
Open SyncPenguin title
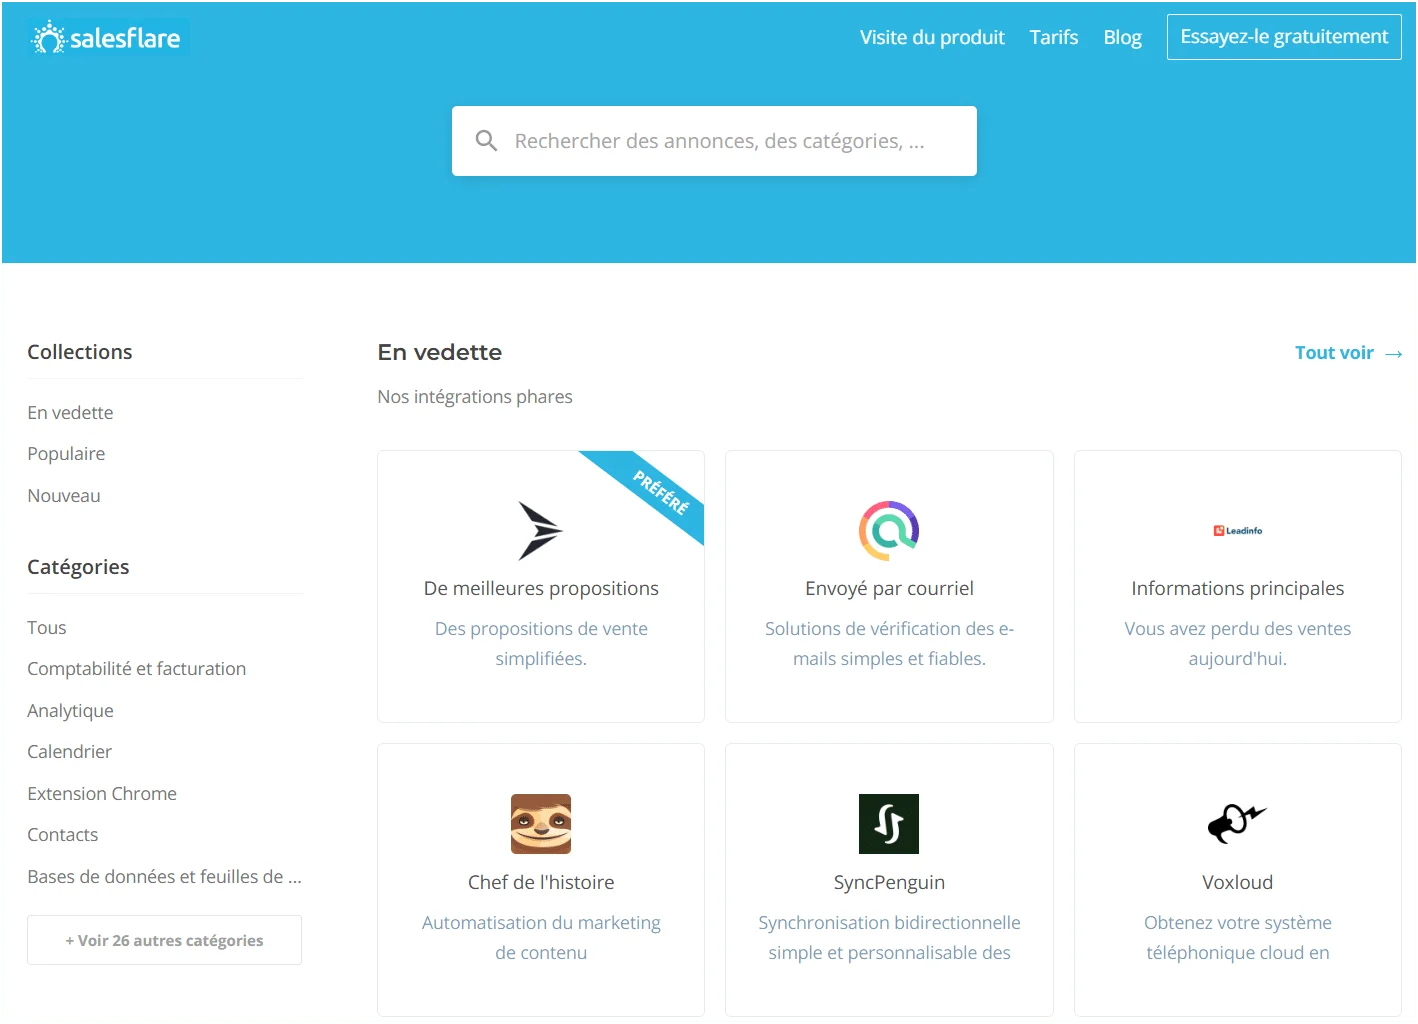pyautogui.click(x=889, y=882)
